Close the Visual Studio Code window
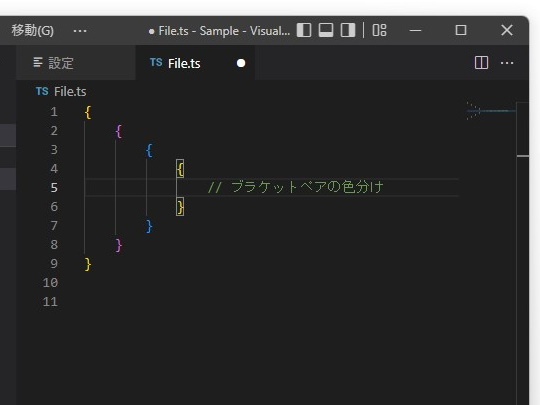This screenshot has height=405, width=540. (507, 30)
